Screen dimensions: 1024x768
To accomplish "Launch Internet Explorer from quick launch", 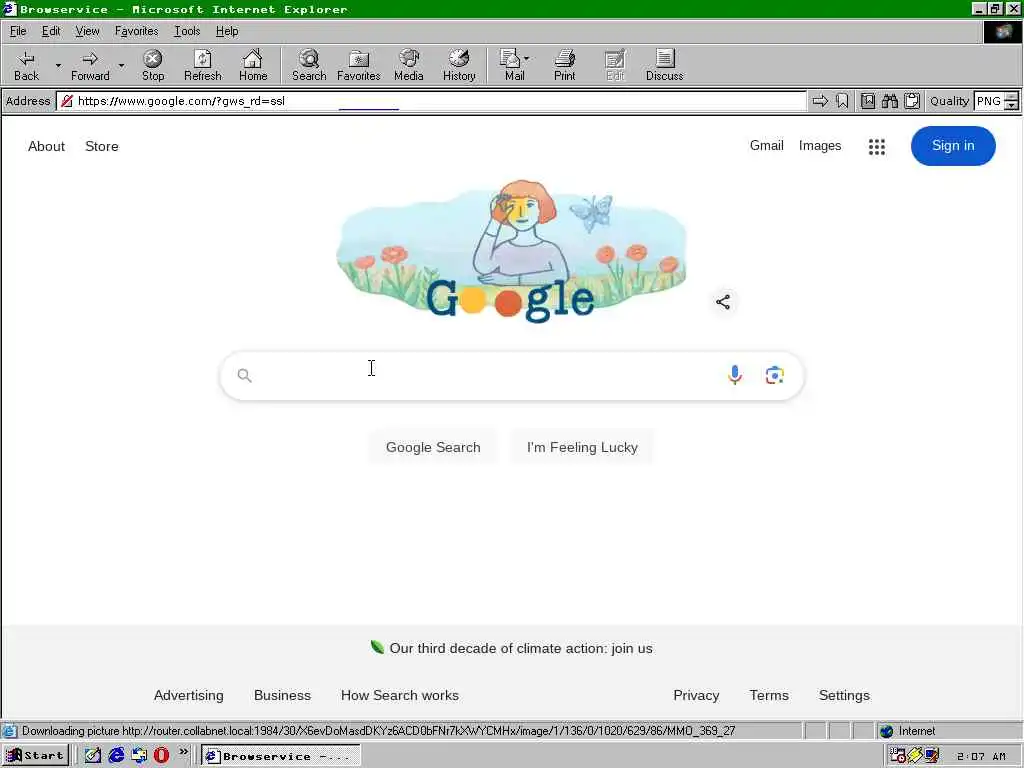I will point(116,756).
